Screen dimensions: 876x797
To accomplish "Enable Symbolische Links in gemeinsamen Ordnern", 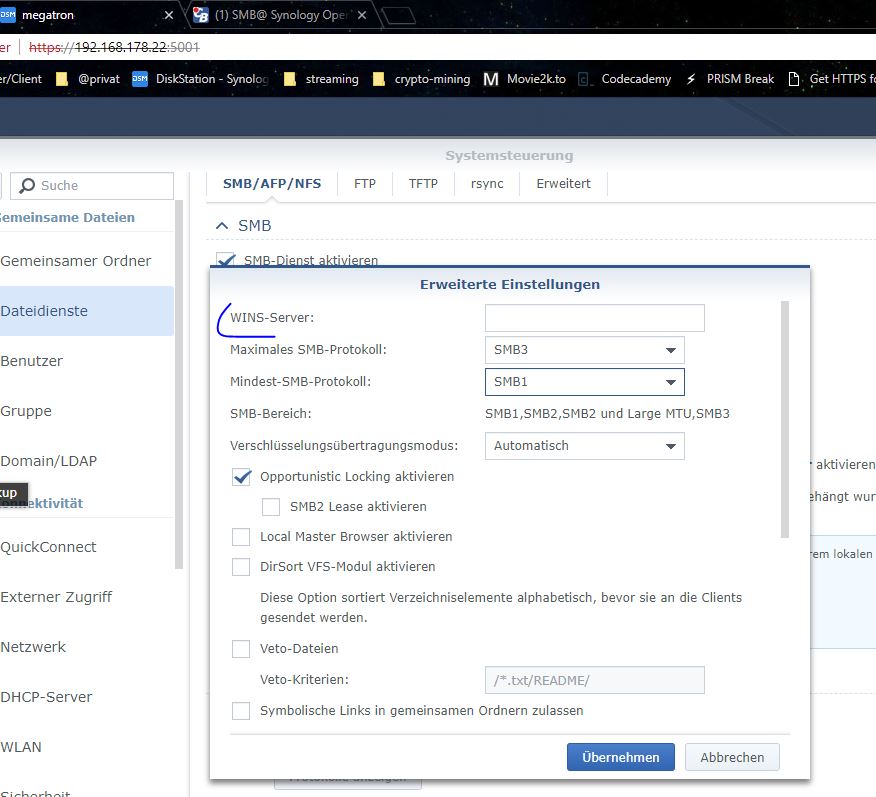I will point(241,710).
